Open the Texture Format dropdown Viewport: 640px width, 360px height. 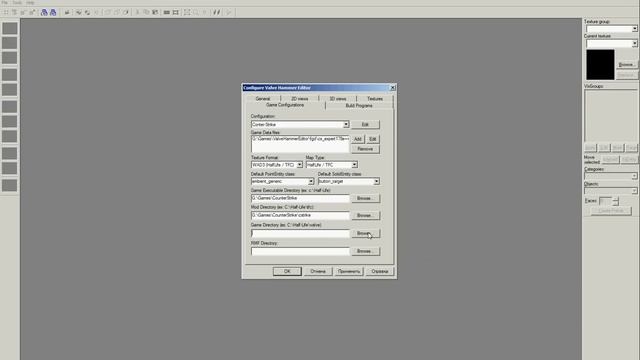pyautogui.click(x=277, y=164)
